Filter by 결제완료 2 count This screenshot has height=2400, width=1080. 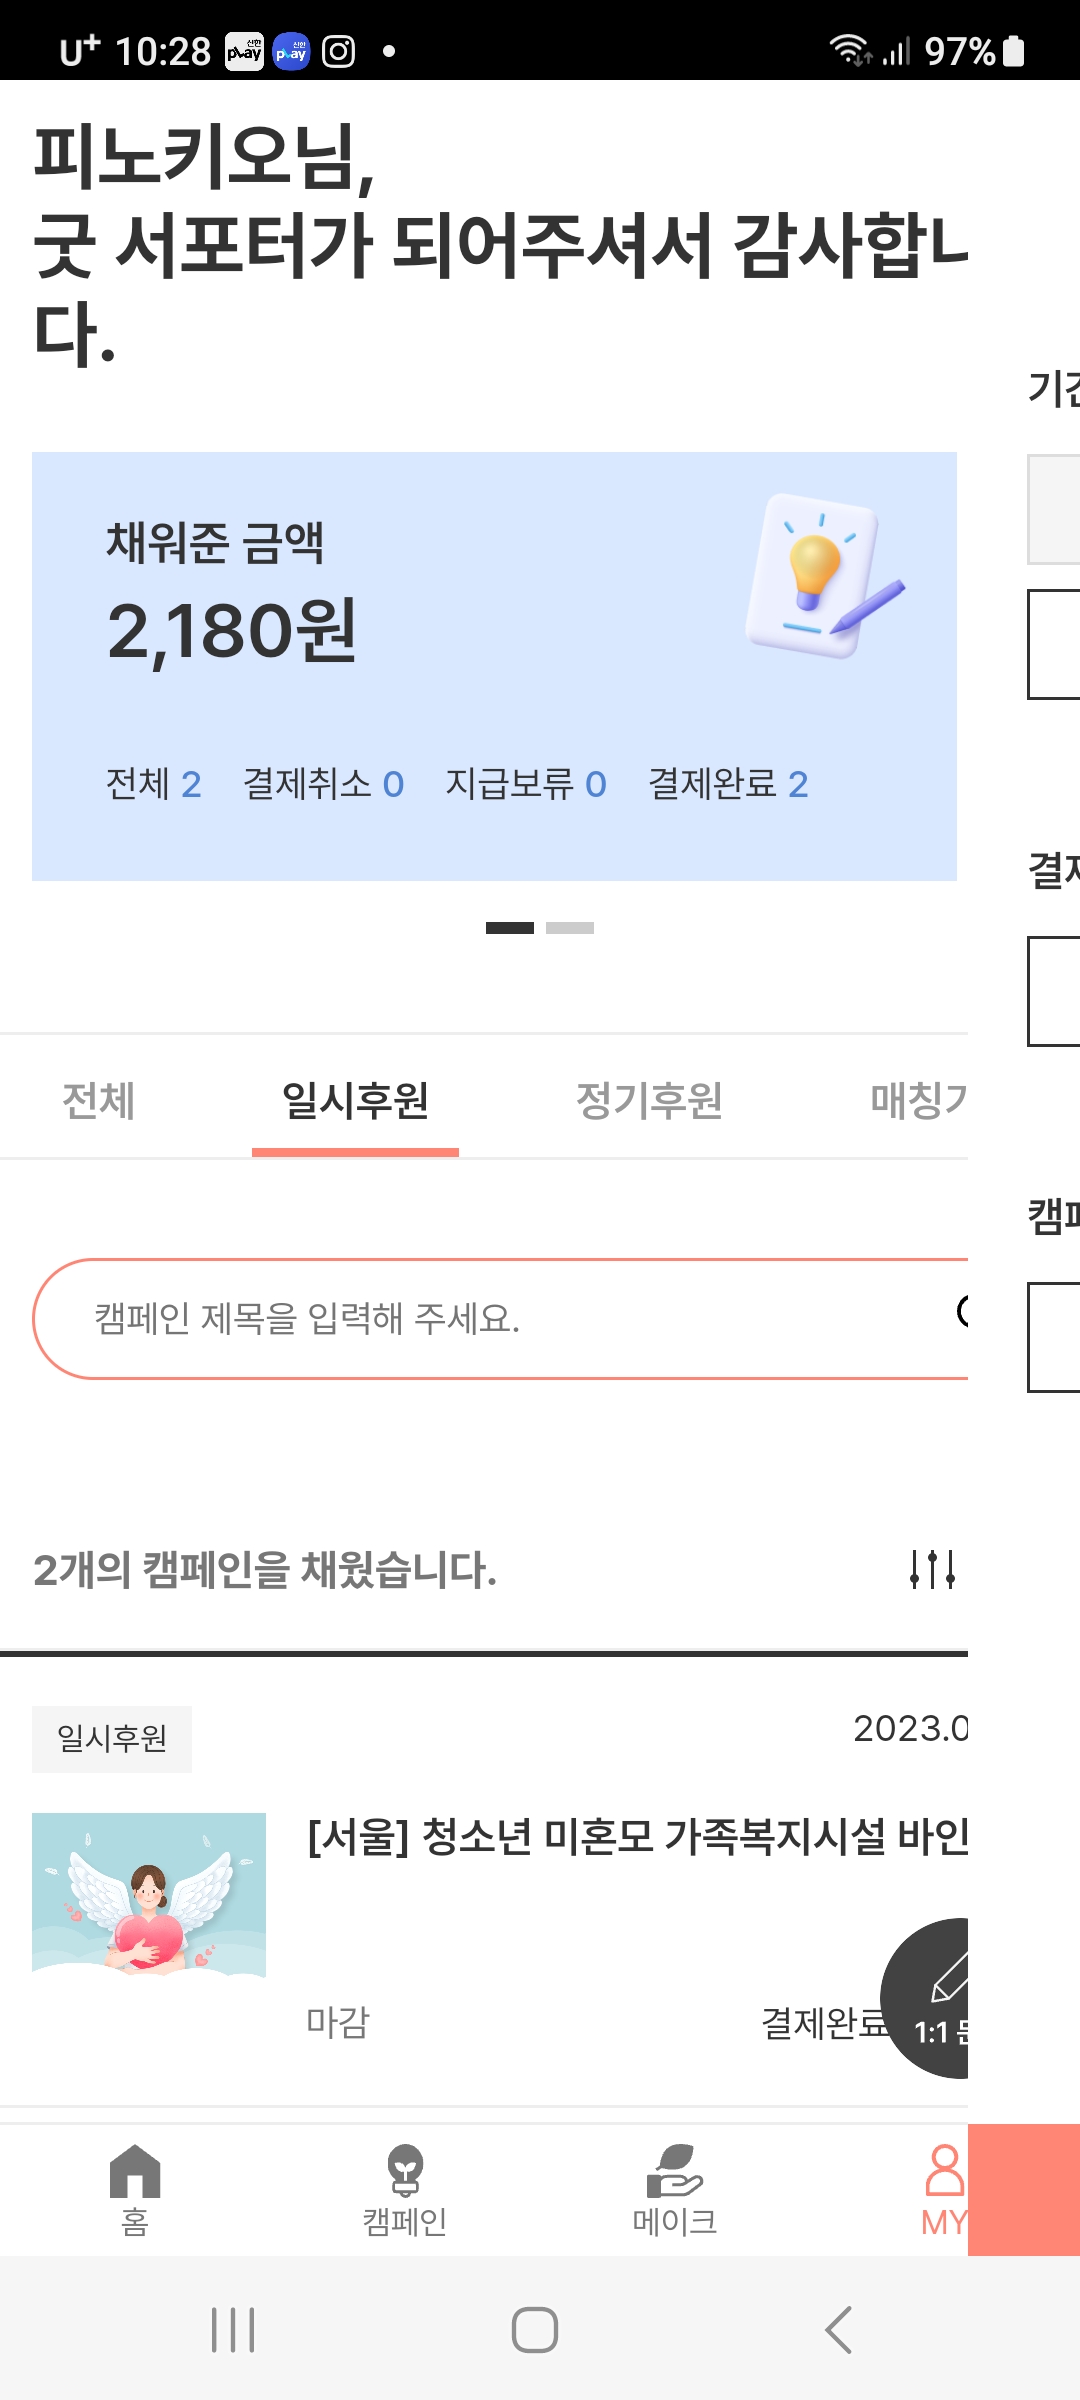click(x=728, y=784)
